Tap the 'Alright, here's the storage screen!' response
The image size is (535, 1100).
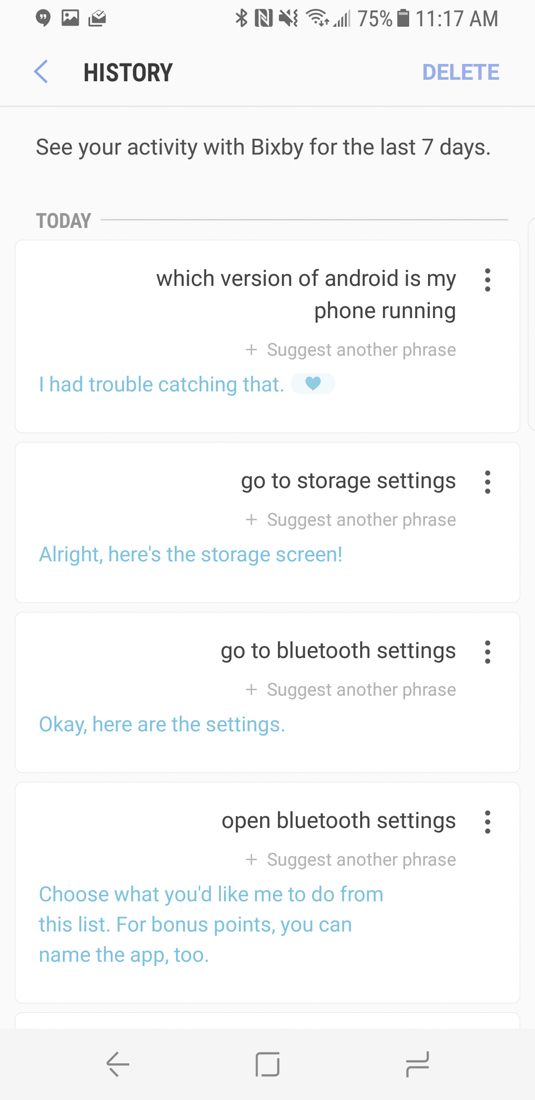191,555
